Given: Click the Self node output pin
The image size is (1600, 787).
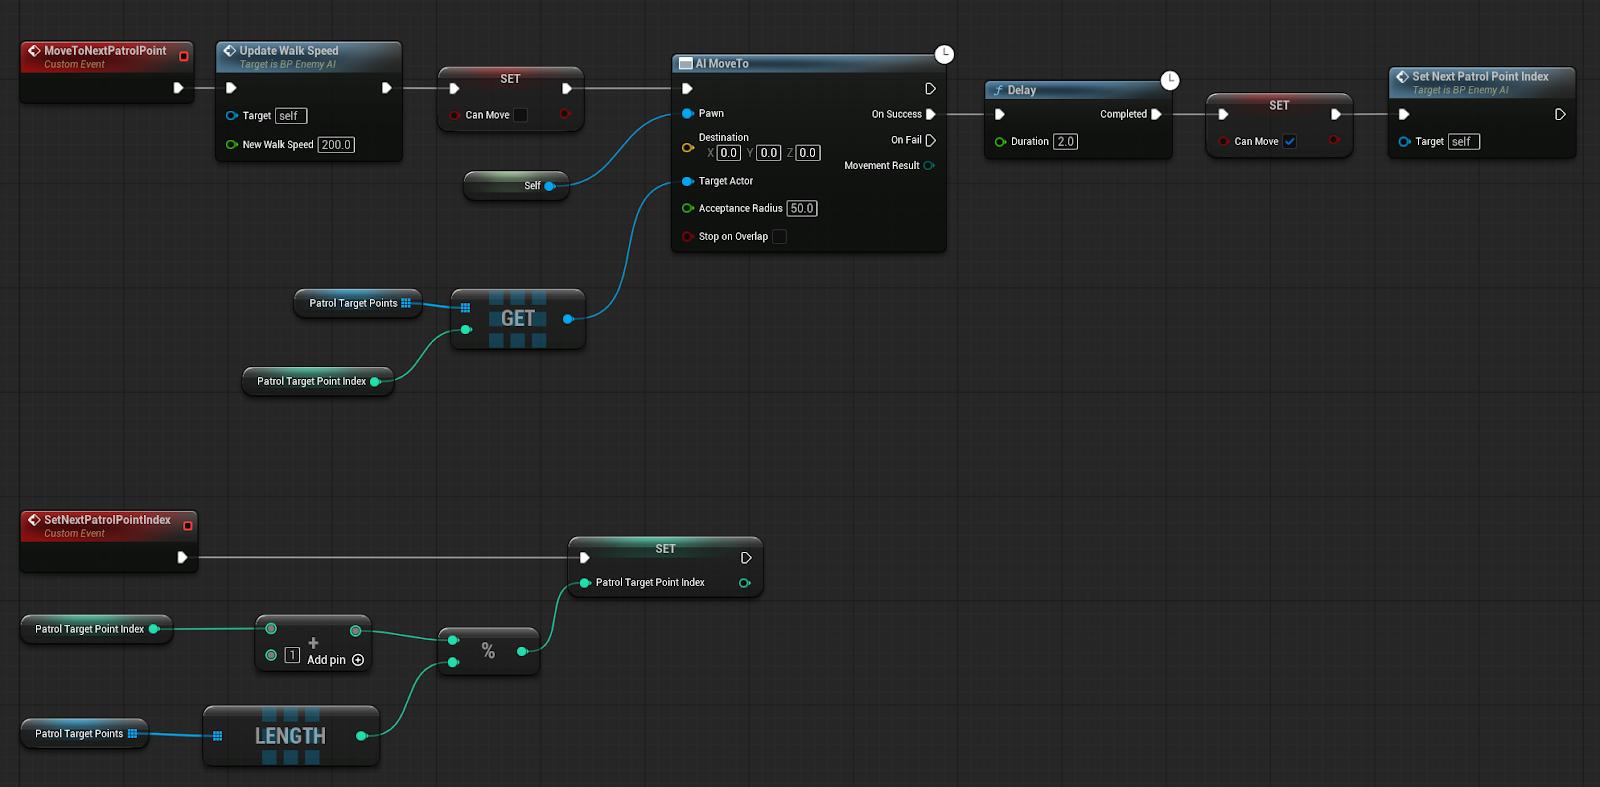Looking at the screenshot, I should (x=550, y=186).
